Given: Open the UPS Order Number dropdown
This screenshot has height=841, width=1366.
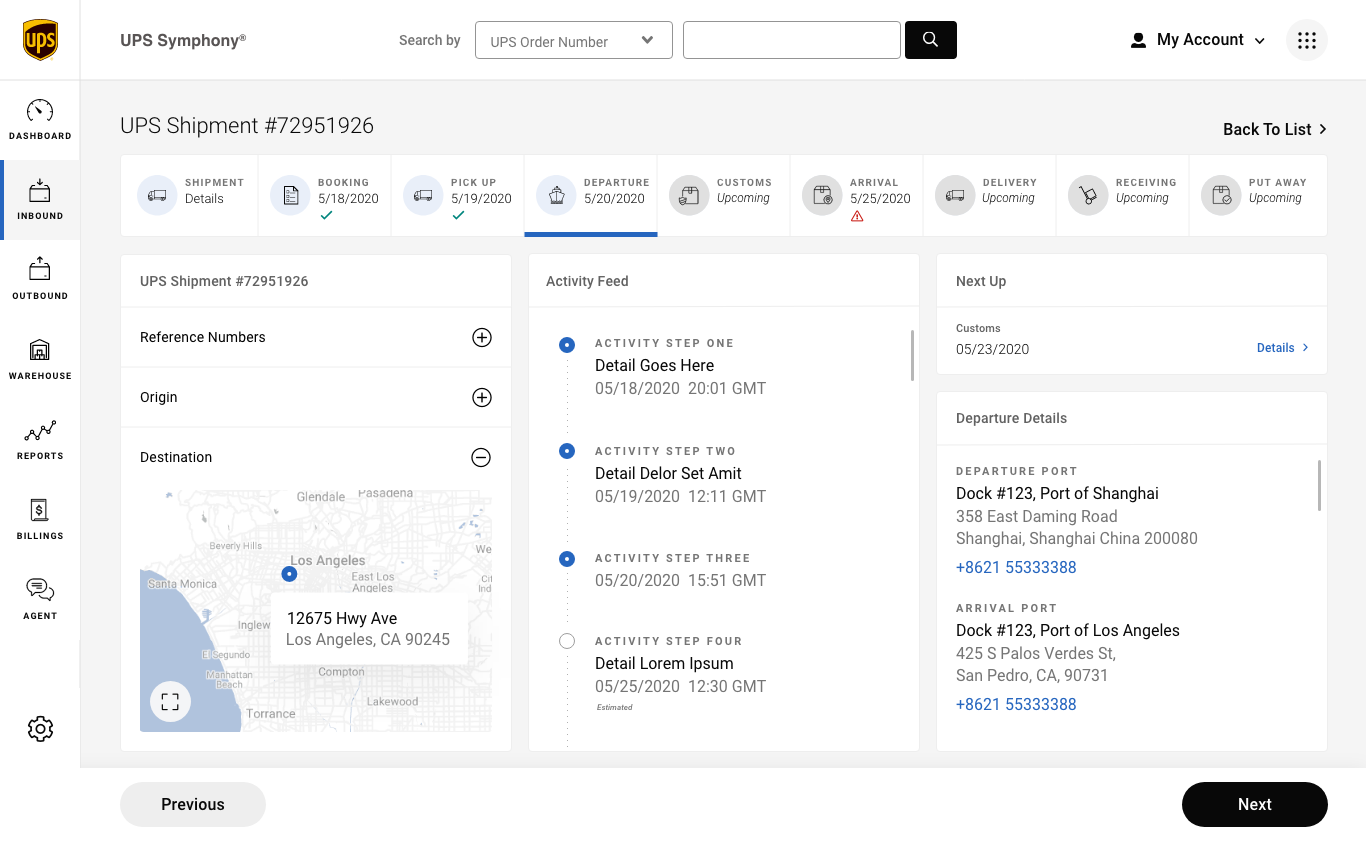Looking at the screenshot, I should [x=573, y=41].
